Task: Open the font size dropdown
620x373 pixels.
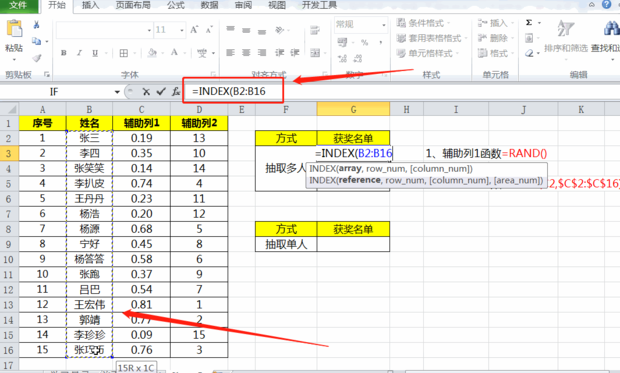Action: click(182, 30)
